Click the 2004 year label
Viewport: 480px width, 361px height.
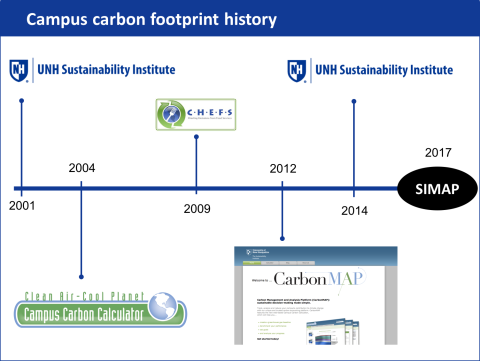82,168
